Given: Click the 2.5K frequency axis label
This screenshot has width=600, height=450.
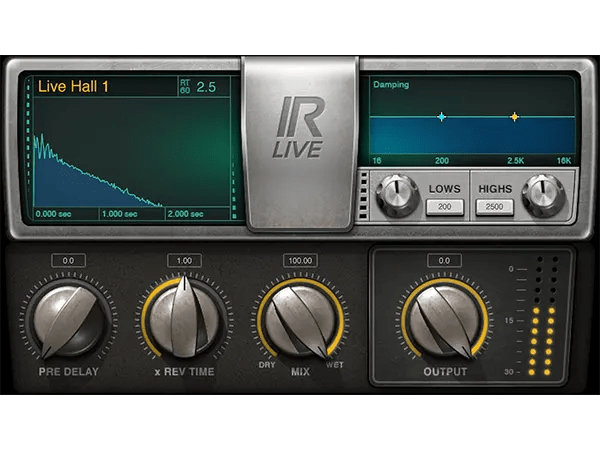Looking at the screenshot, I should 515,161.
